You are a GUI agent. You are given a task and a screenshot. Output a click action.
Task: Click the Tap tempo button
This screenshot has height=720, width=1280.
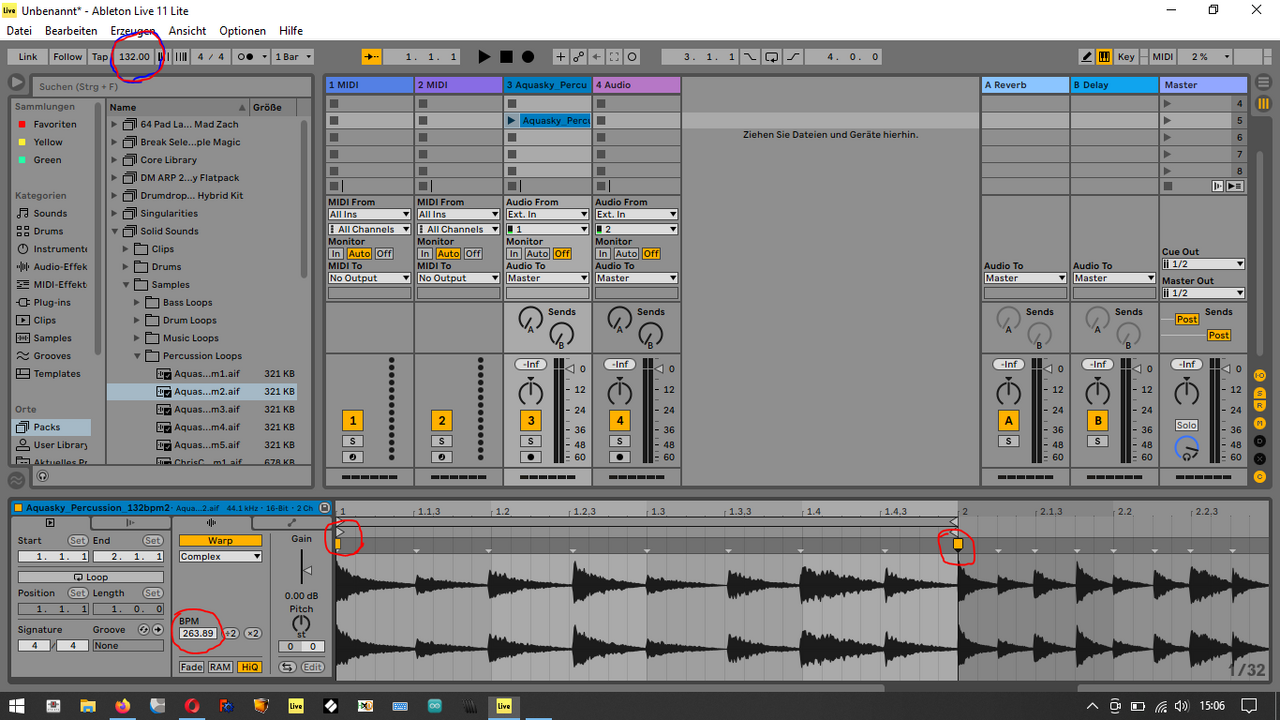point(100,57)
